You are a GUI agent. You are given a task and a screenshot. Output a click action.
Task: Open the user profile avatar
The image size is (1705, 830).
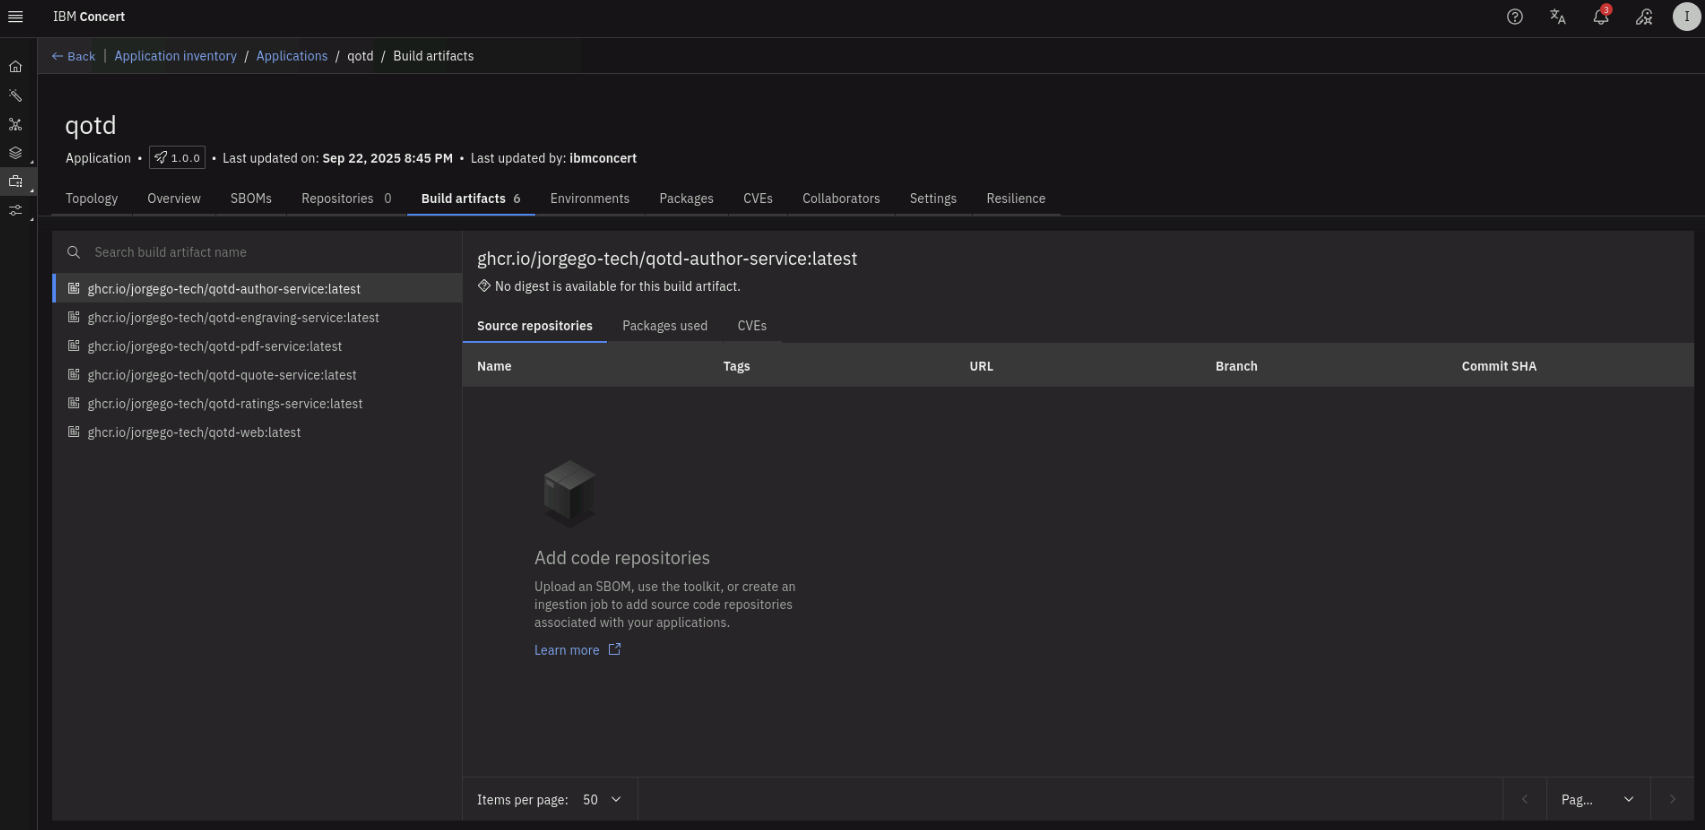pos(1686,17)
